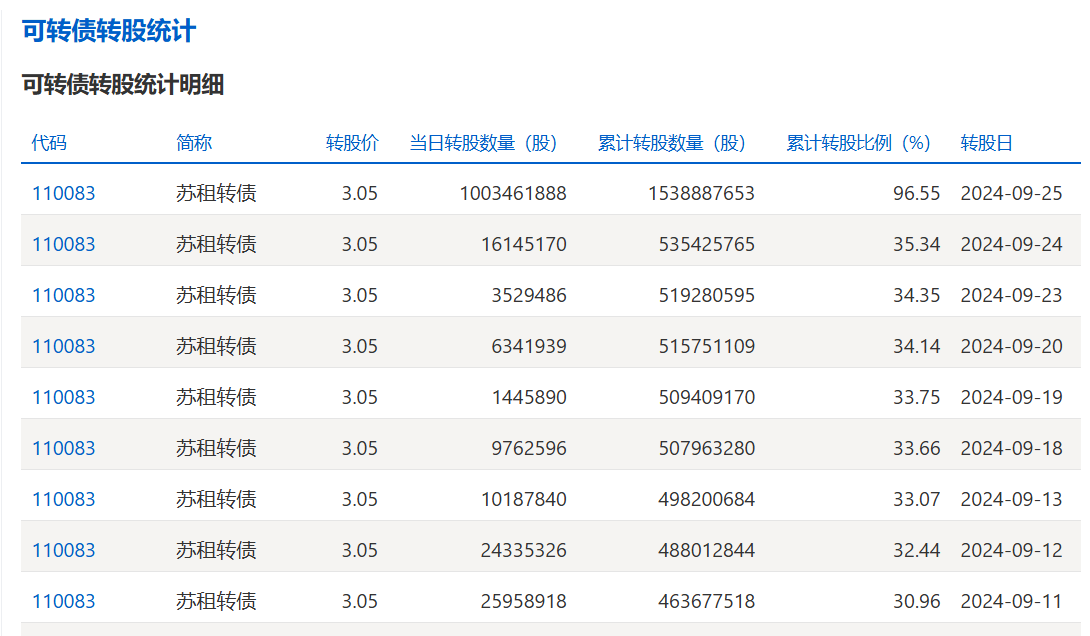This screenshot has width=1090, height=636.
Task: Open code link 110083 for 2024-09-20 row
Action: (x=63, y=346)
